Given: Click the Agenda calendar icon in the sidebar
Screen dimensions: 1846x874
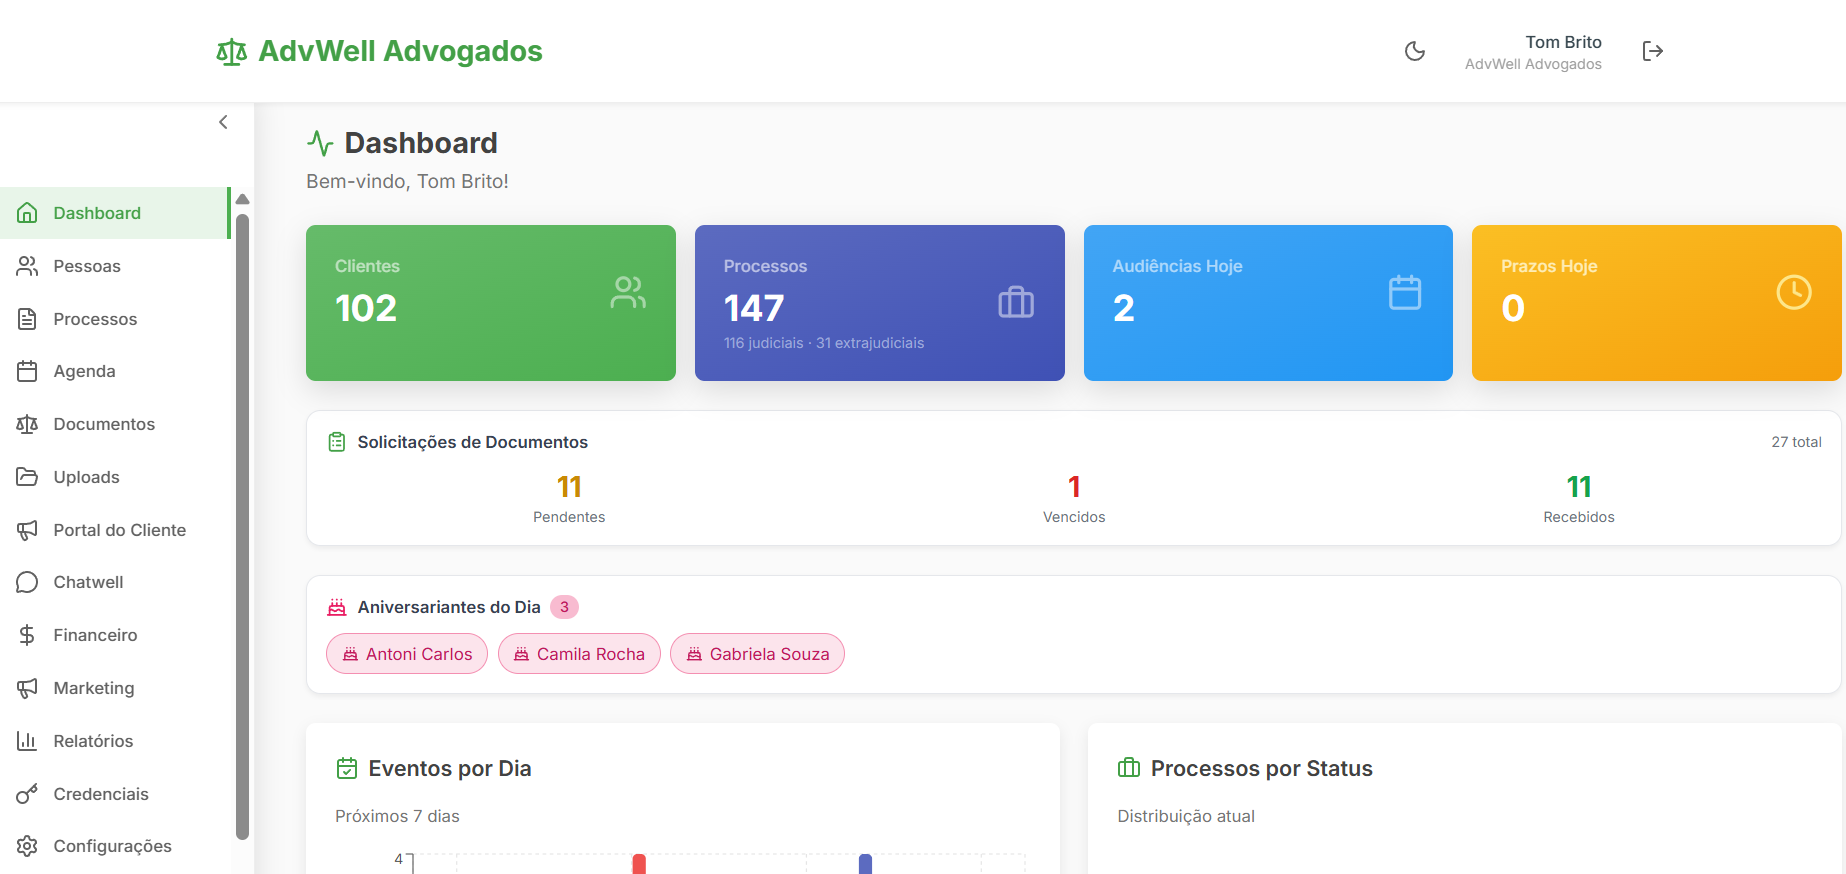Looking at the screenshot, I should pos(27,371).
